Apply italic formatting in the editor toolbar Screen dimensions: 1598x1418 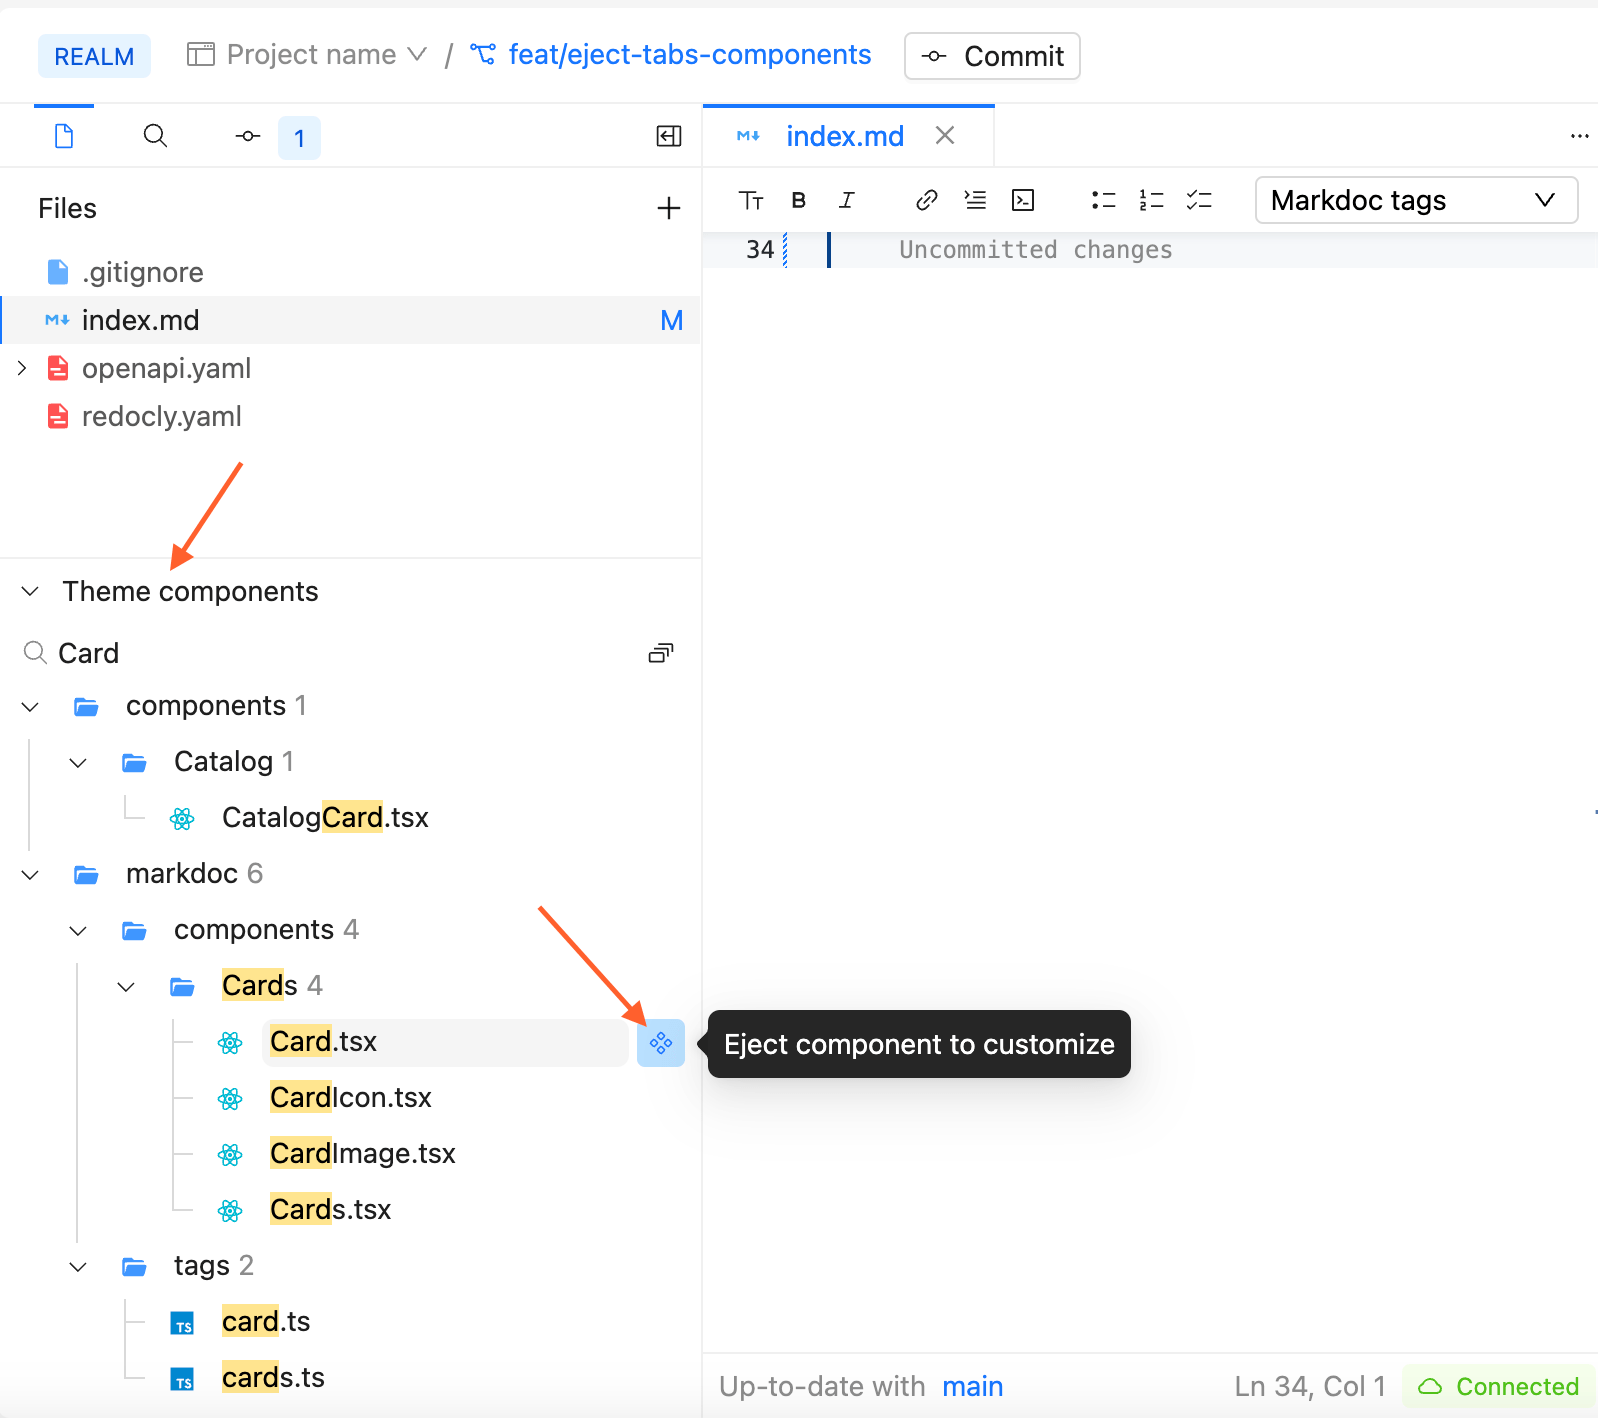[846, 200]
